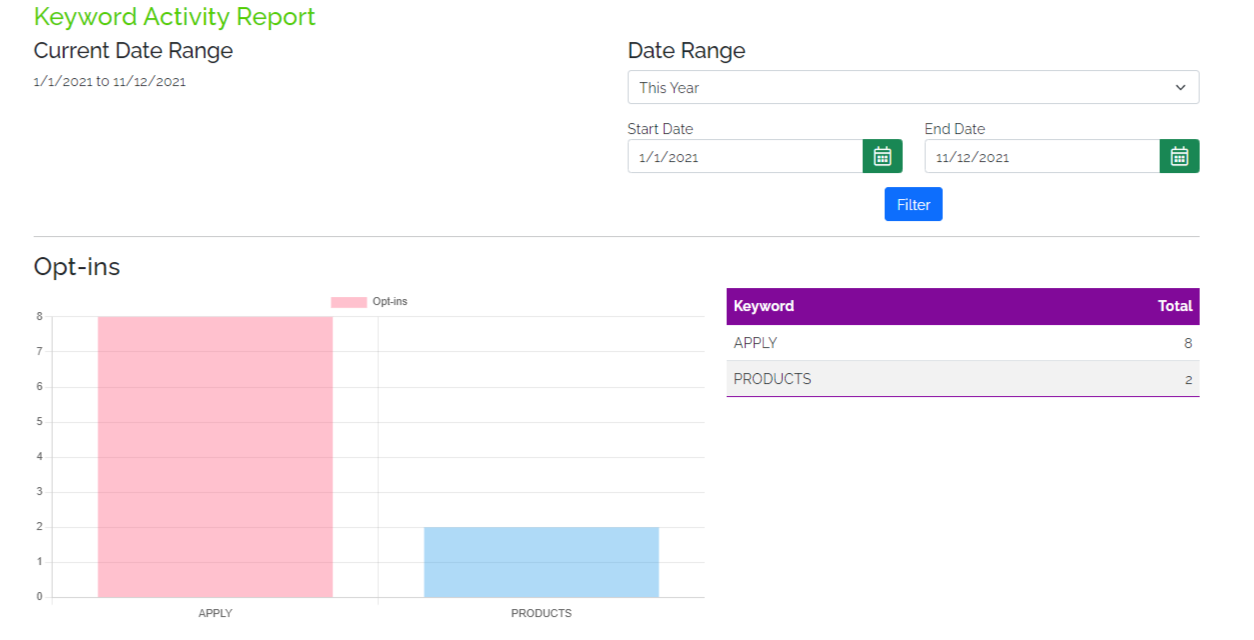Image resolution: width=1254 pixels, height=640 pixels.
Task: Open the End Date calendar picker icon
Action: pyautogui.click(x=1179, y=156)
